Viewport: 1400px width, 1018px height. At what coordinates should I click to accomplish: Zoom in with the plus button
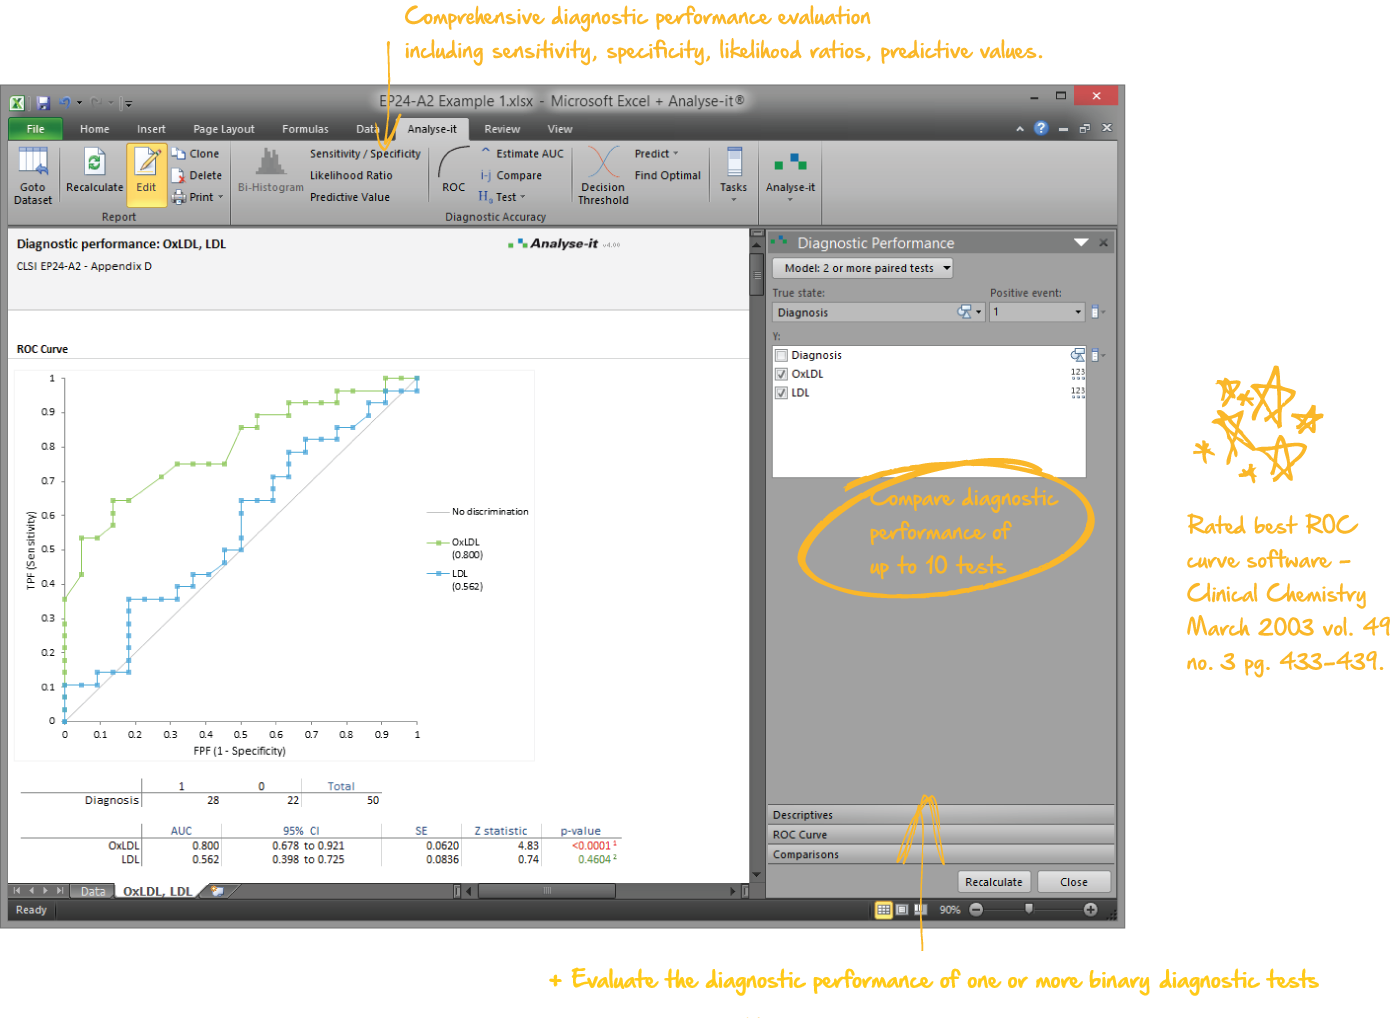coord(1090,910)
